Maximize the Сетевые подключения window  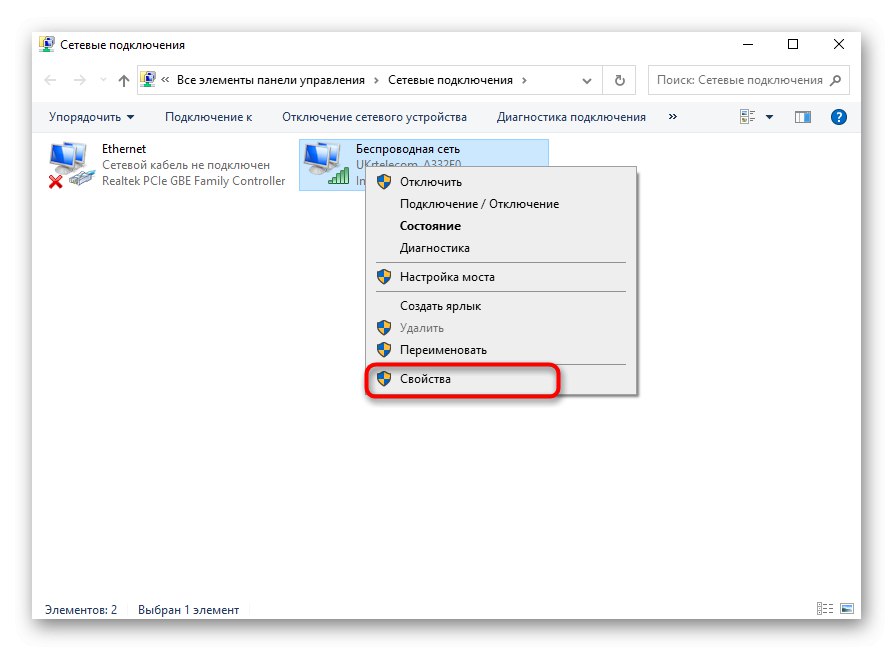793,44
